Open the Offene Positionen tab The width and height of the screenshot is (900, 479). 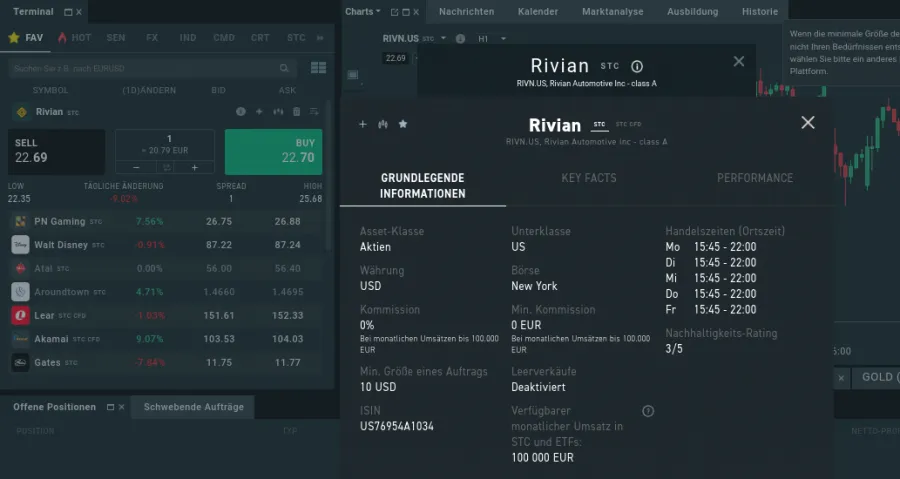pyautogui.click(x=55, y=407)
